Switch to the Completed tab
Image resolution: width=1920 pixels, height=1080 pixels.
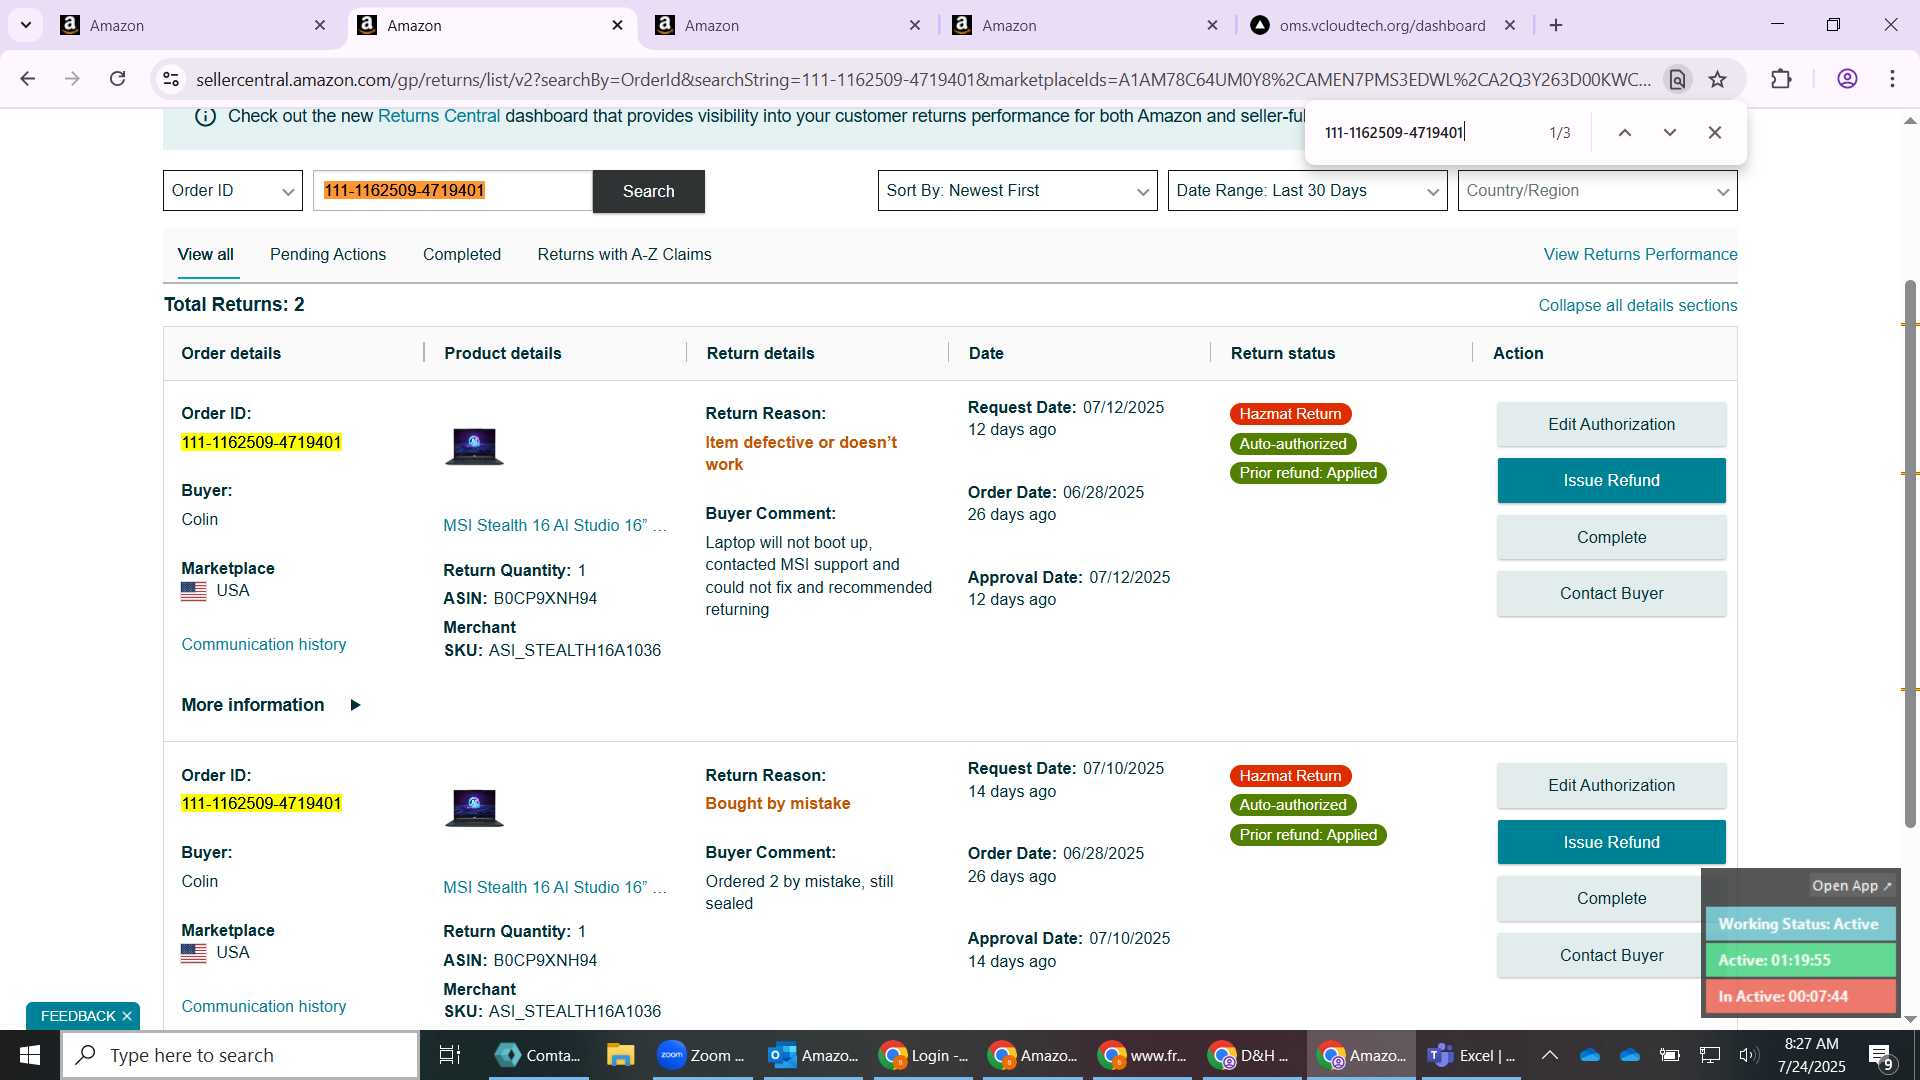point(462,254)
